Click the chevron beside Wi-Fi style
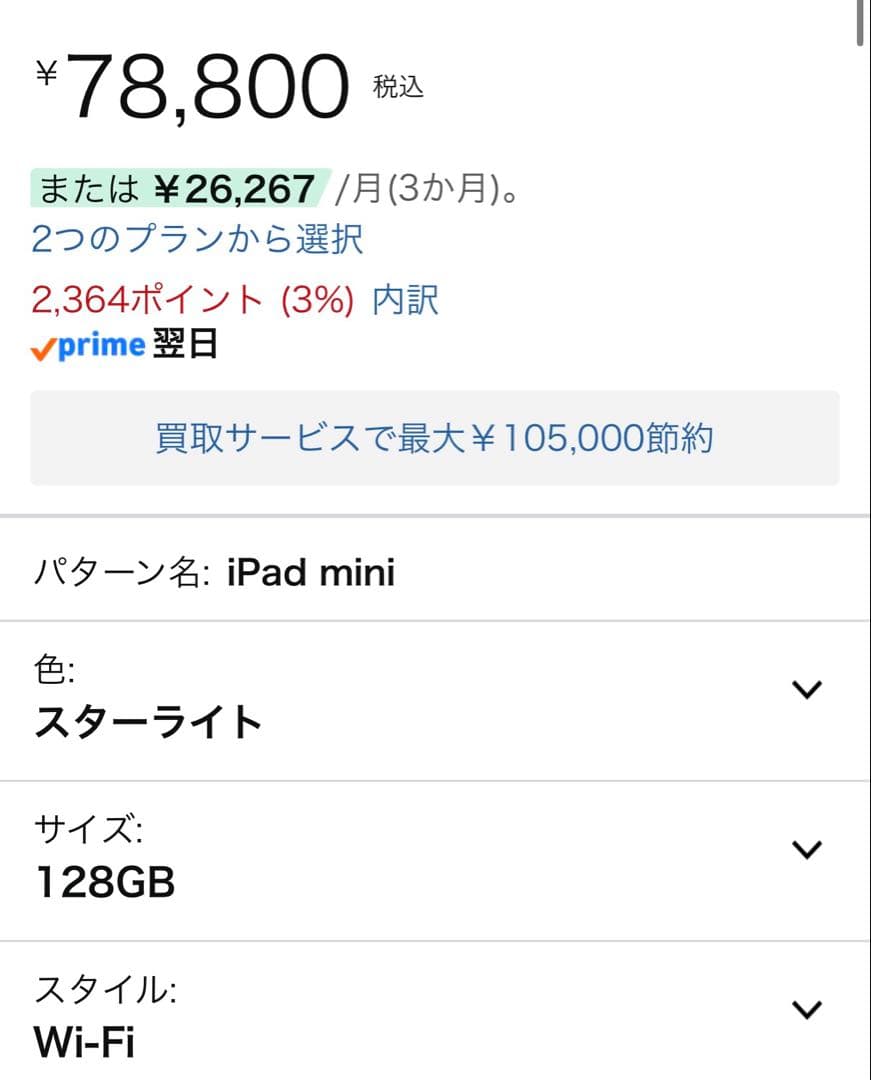 click(x=806, y=1010)
